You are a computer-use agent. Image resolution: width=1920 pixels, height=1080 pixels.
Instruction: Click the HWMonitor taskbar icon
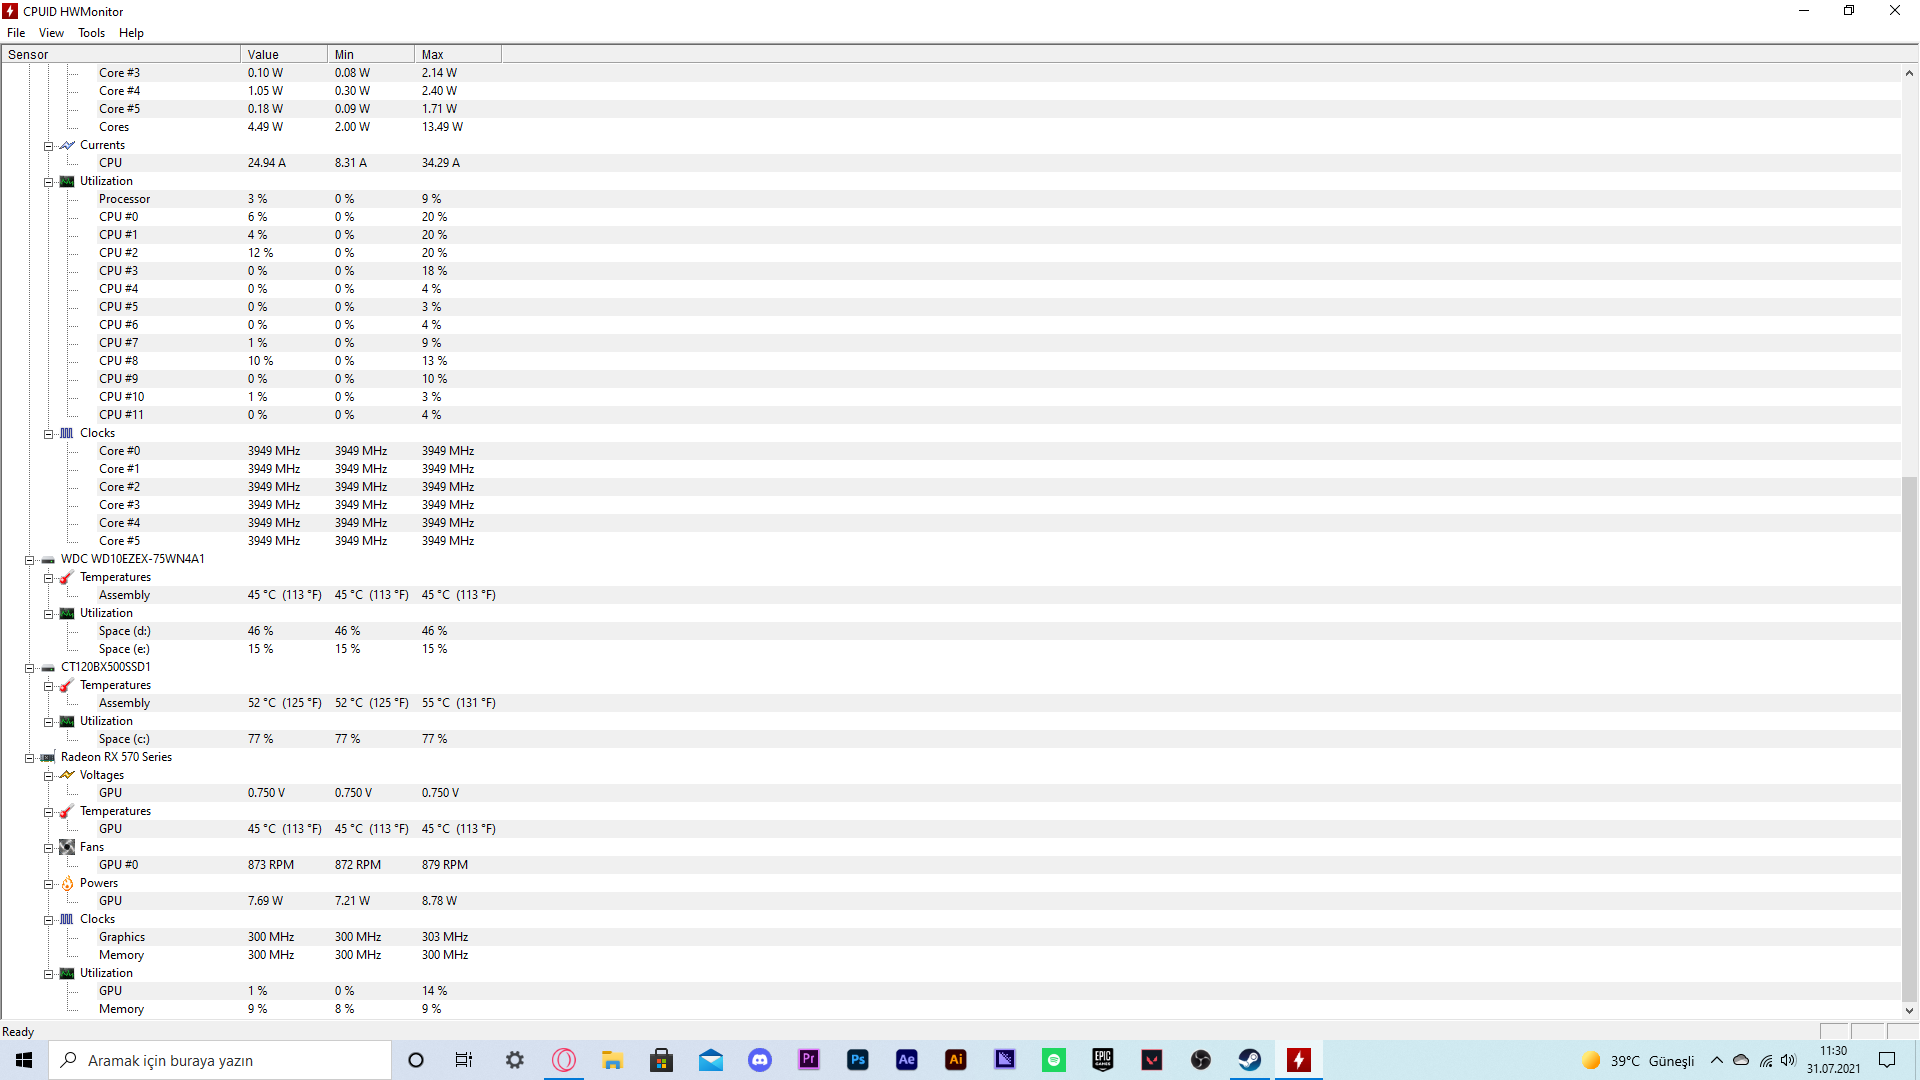coord(1299,1060)
